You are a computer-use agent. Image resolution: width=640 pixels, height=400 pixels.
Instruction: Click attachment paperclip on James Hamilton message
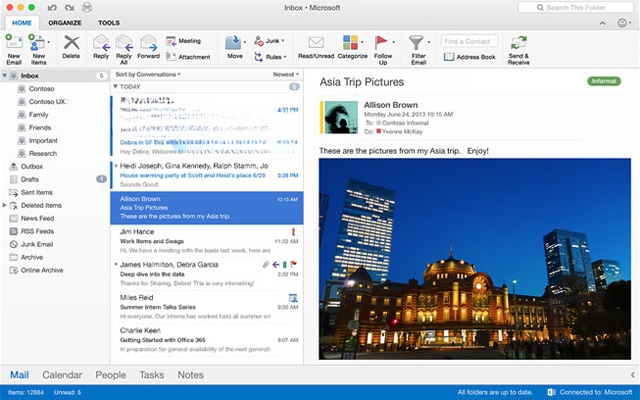(266, 264)
